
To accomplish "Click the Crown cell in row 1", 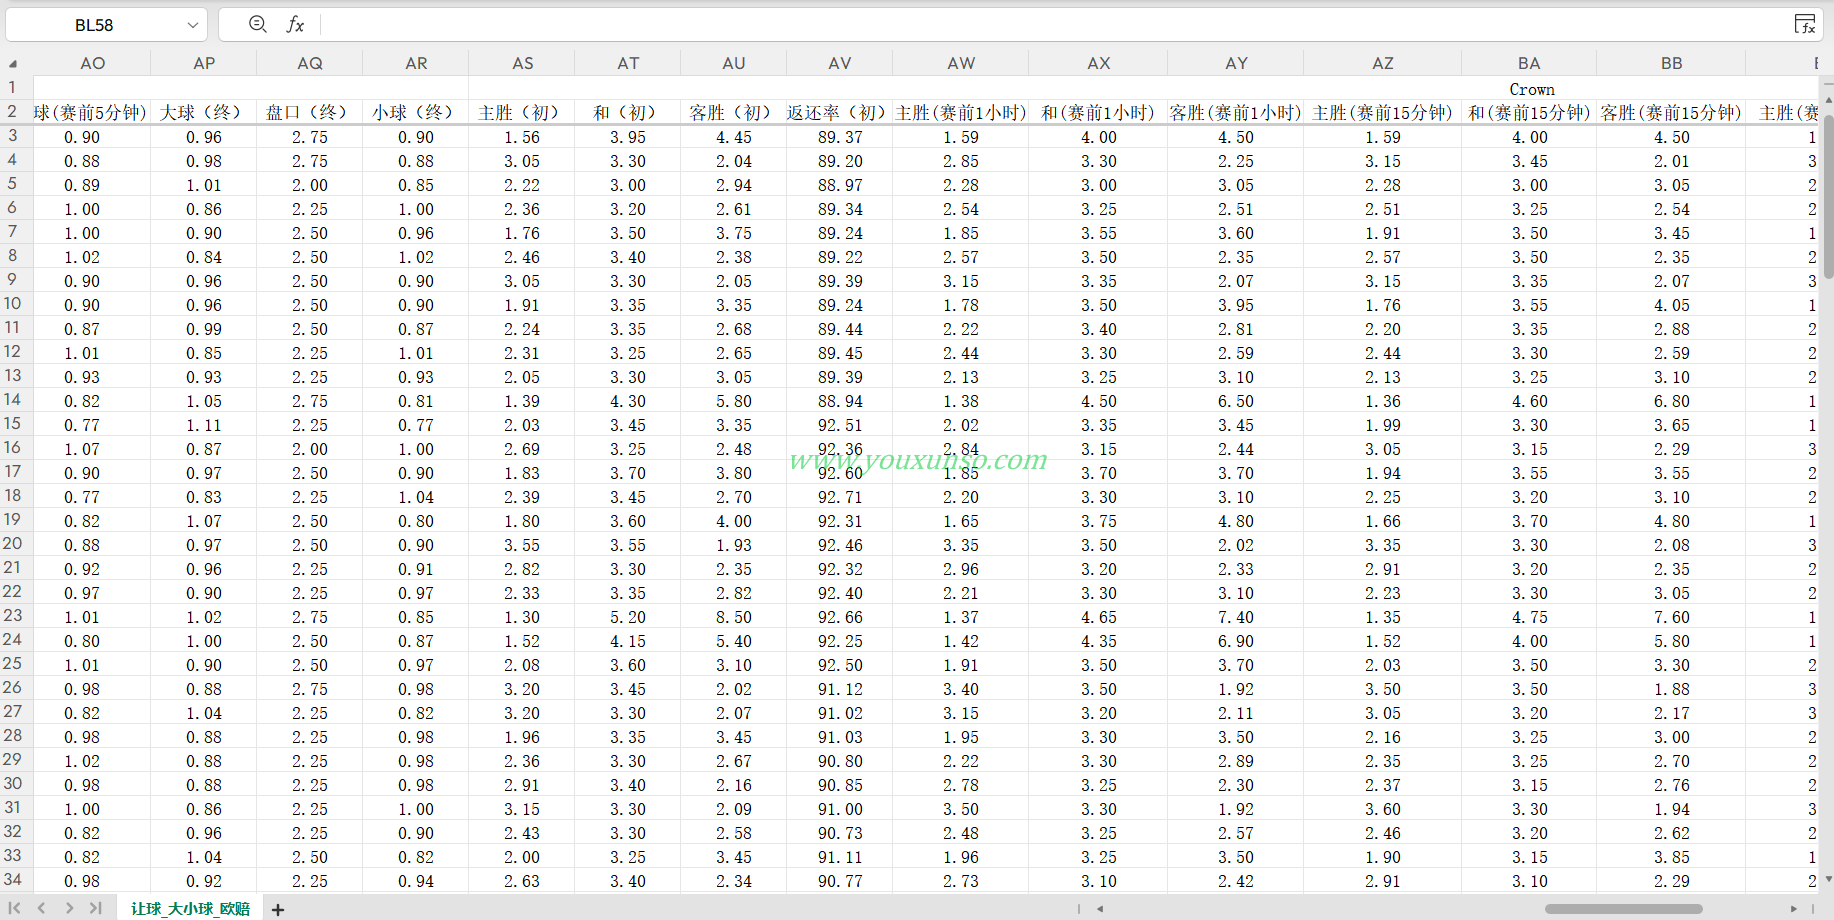I will [1531, 89].
